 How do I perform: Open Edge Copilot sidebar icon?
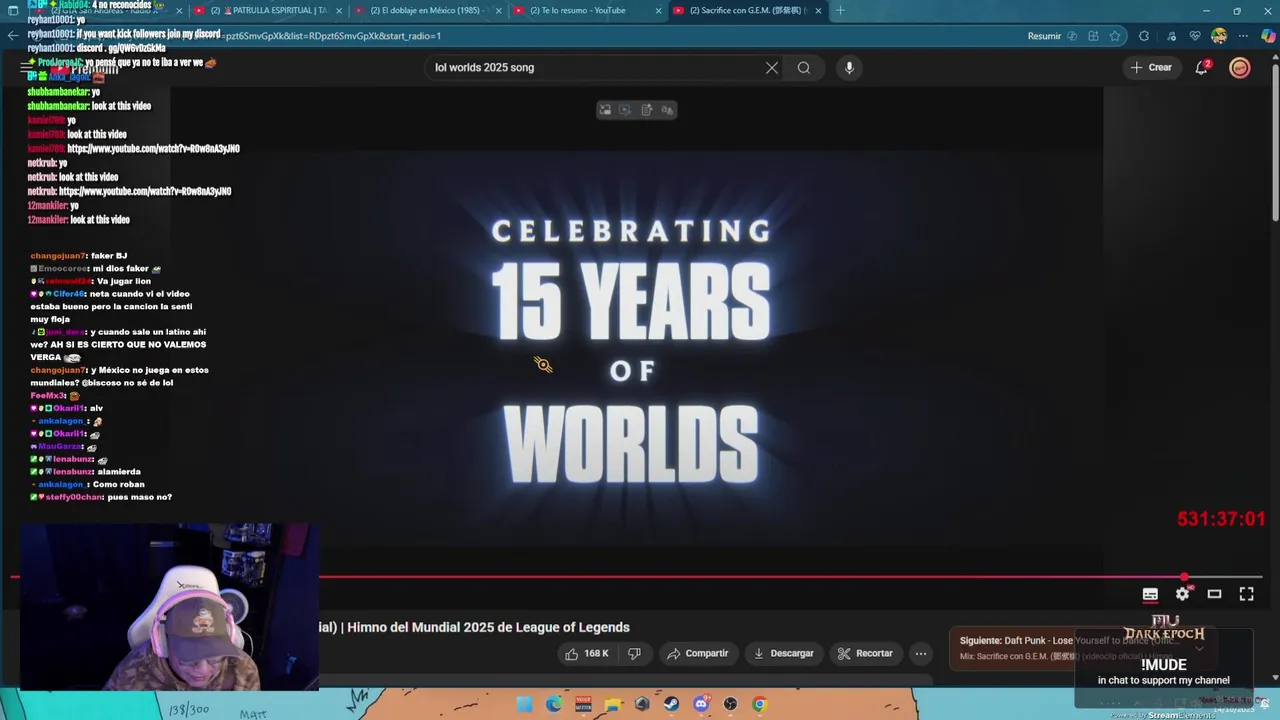1269,36
